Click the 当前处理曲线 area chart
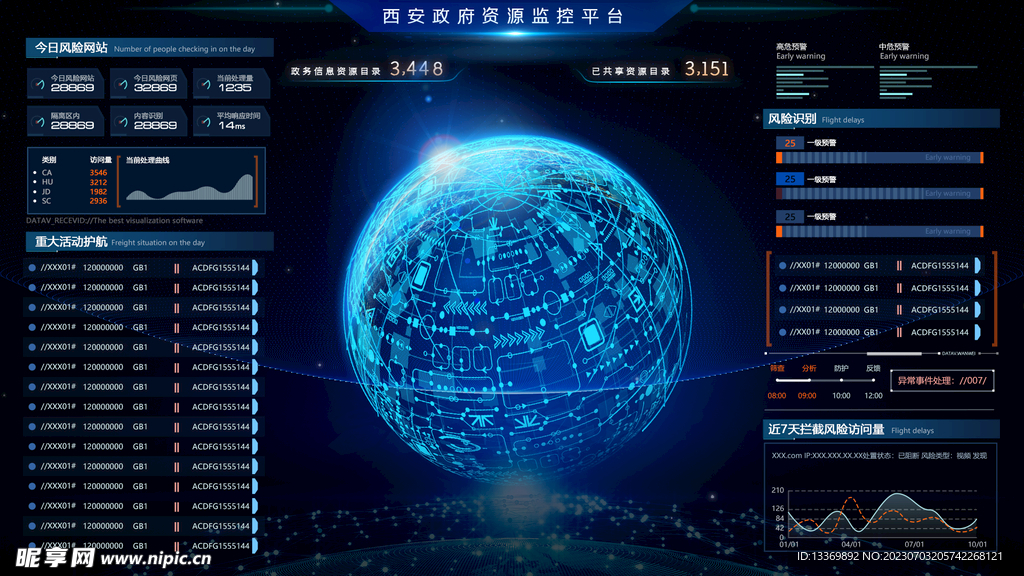This screenshot has height=576, width=1024. click(189, 186)
